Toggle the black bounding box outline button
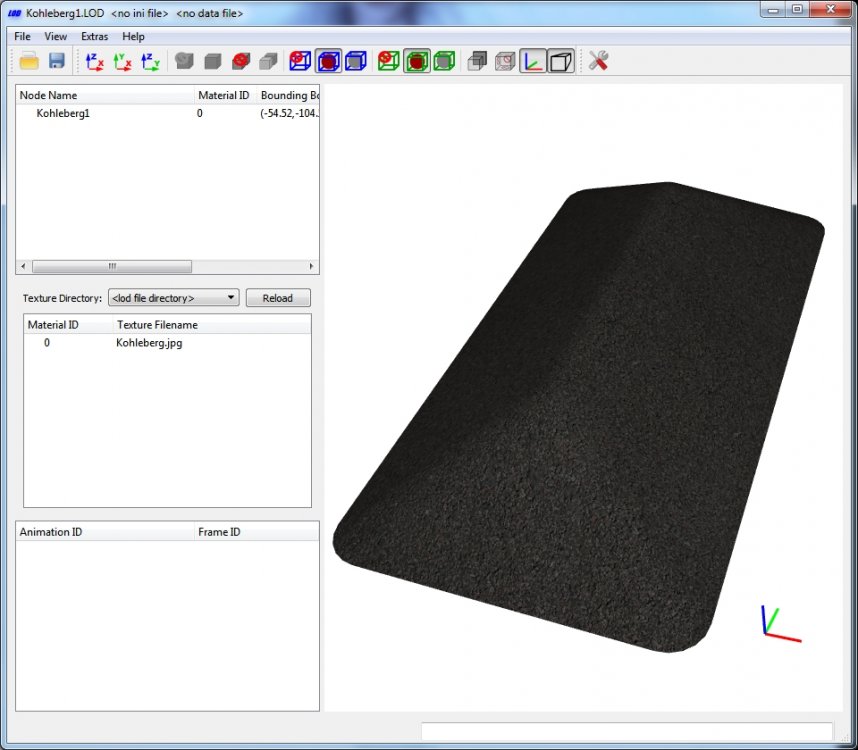Viewport: 858px width, 750px height. pos(560,61)
